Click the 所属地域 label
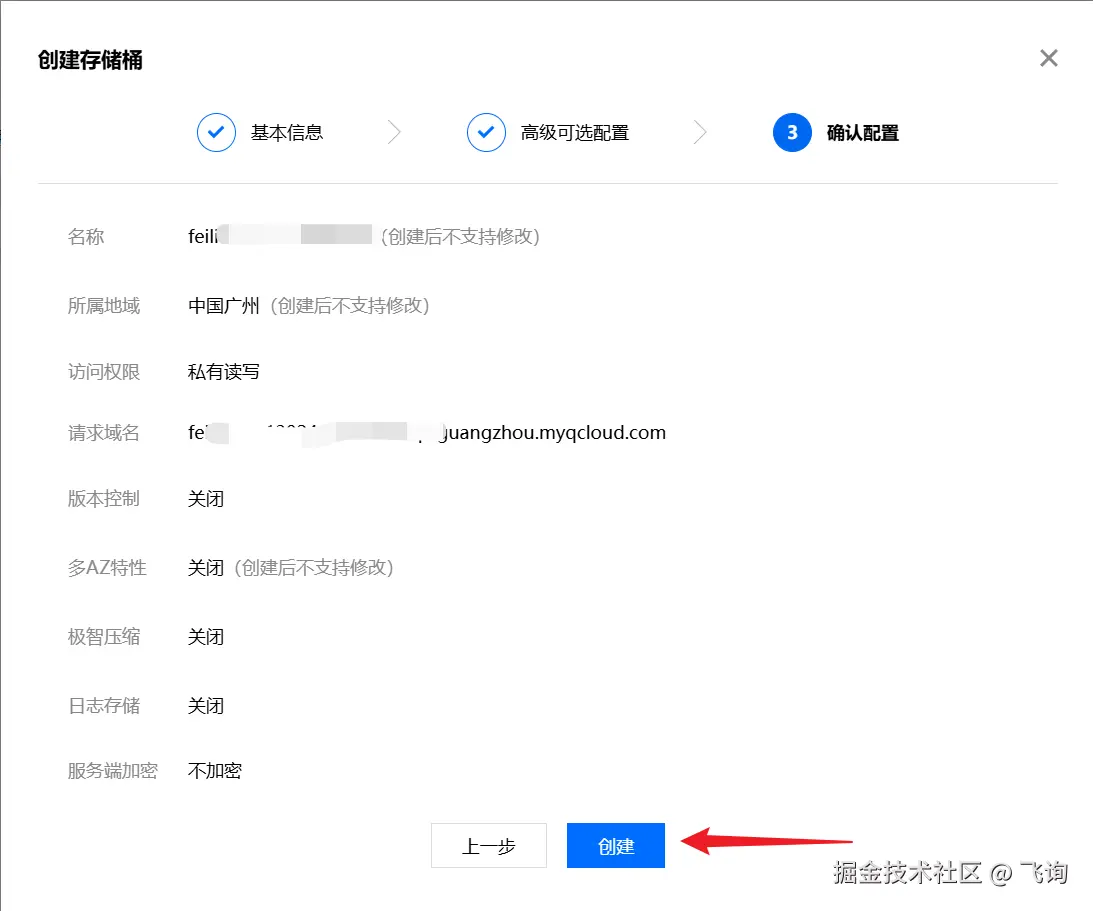This screenshot has width=1093, height=911. [103, 305]
